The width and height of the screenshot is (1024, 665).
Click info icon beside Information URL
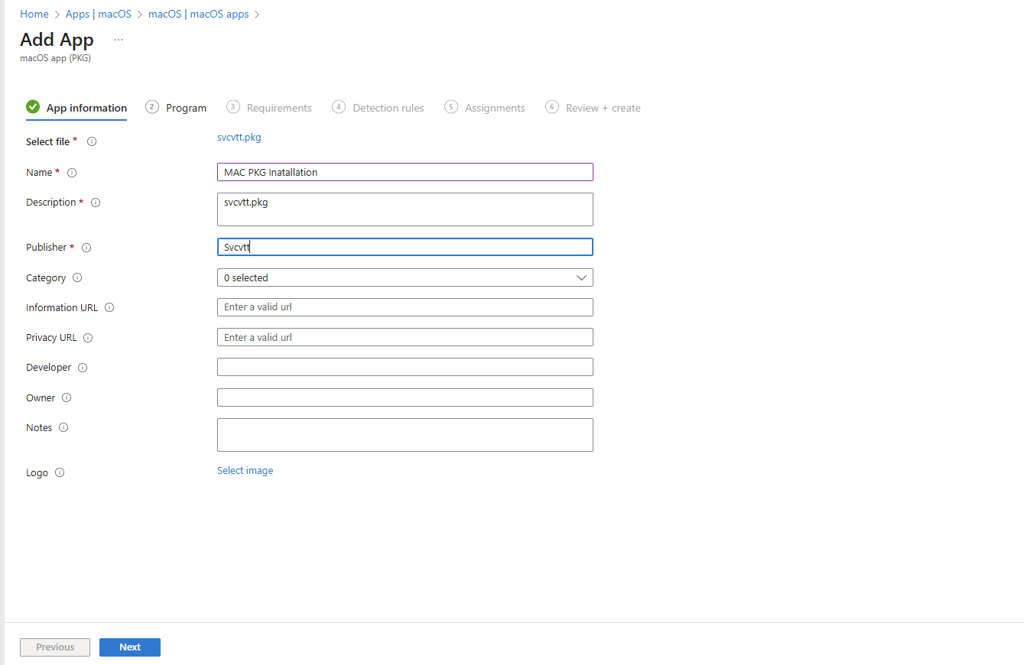[x=109, y=308]
